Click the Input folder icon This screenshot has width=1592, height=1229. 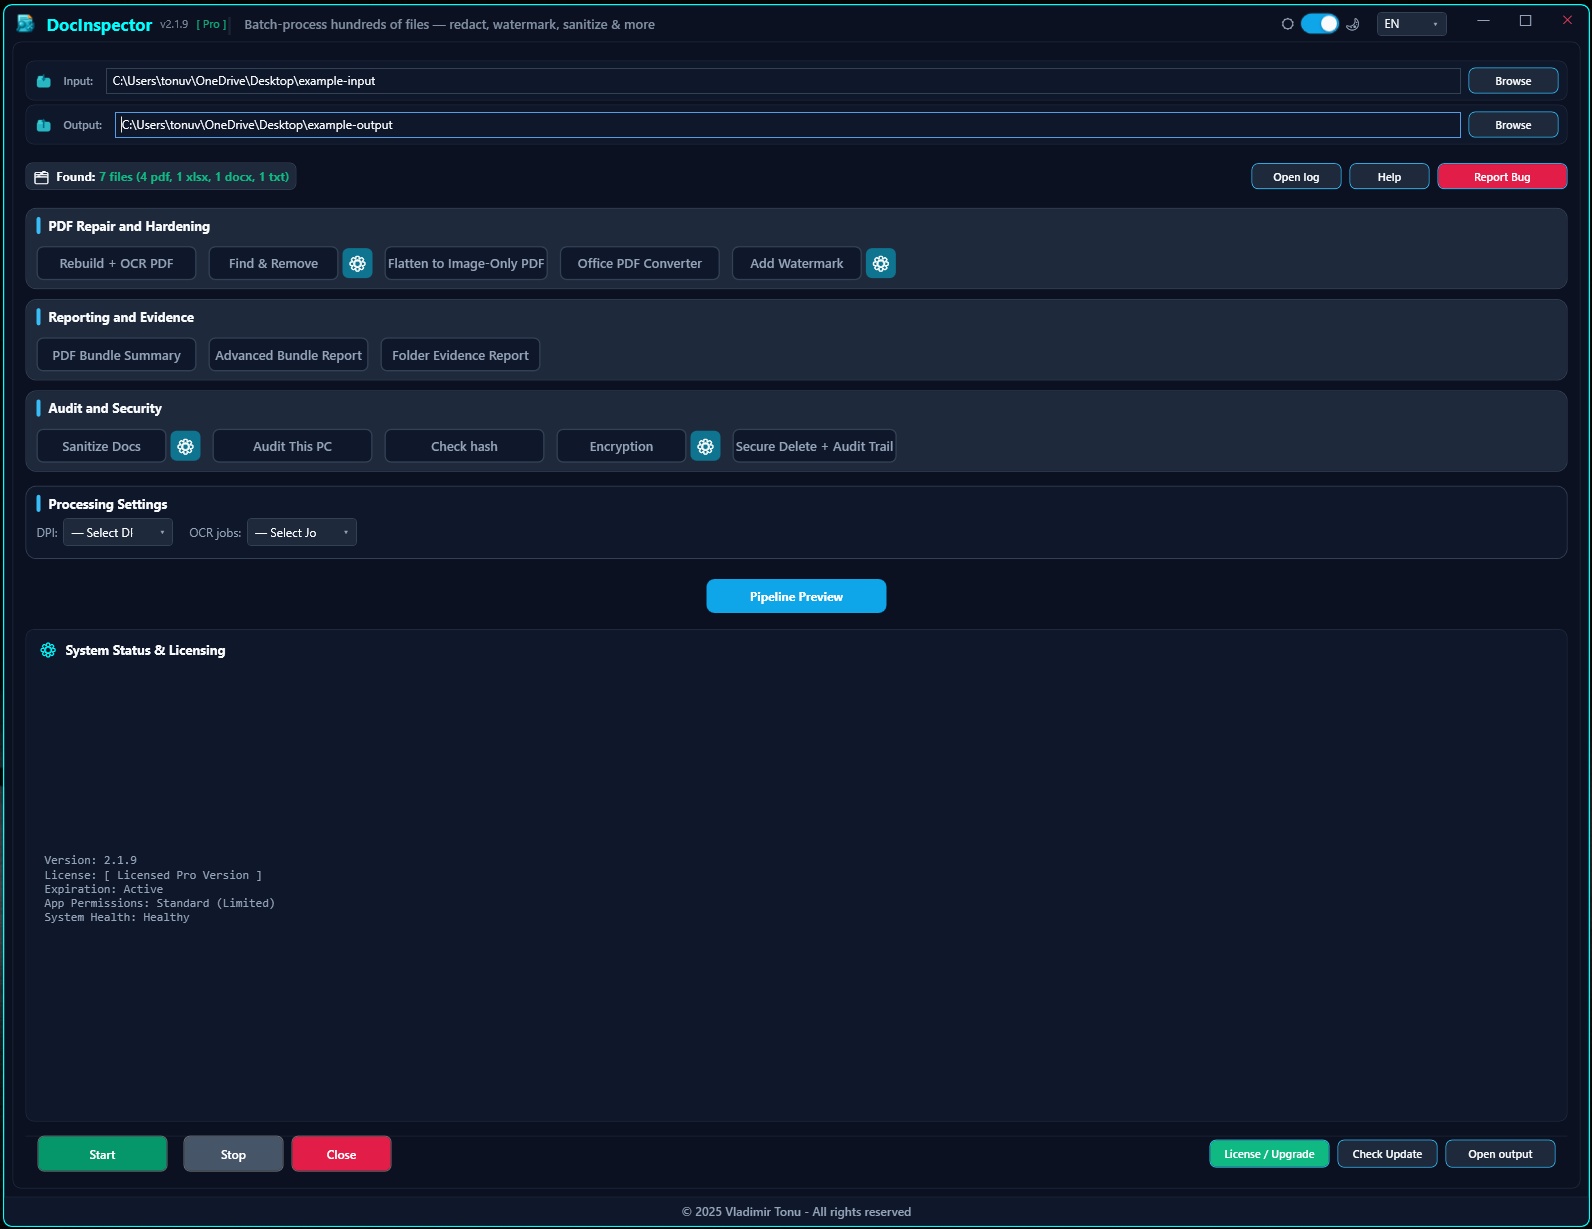pos(44,81)
